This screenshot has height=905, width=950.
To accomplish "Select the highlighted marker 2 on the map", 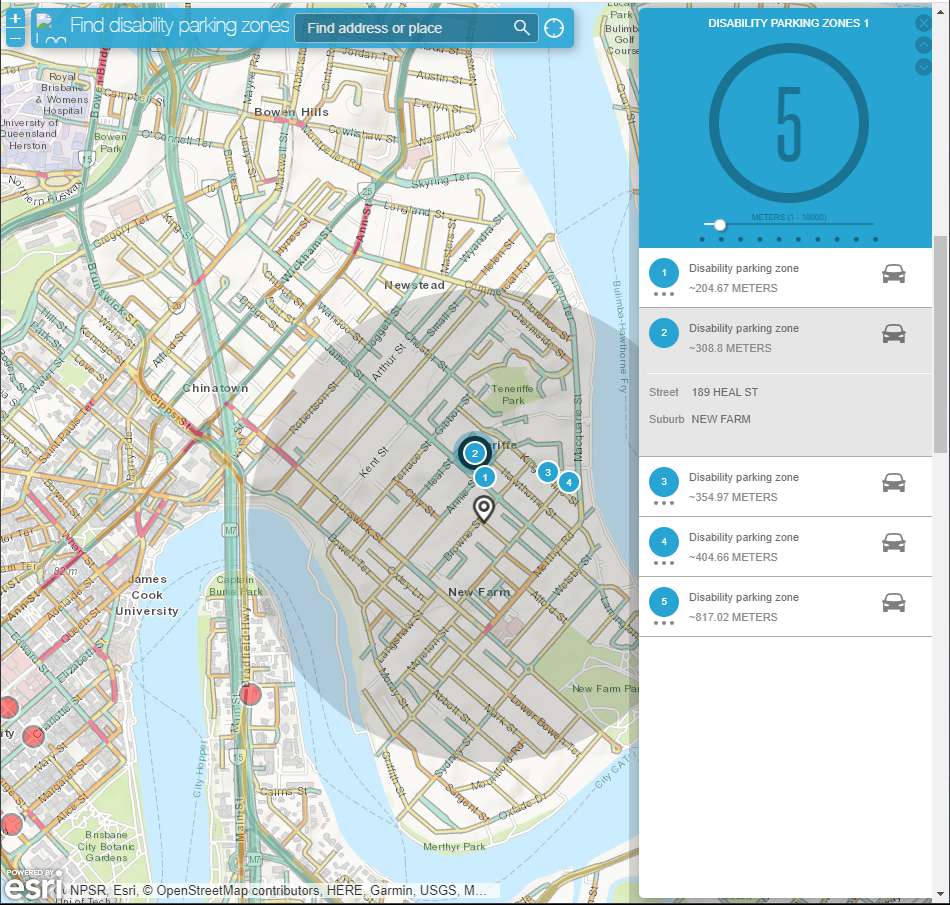I will coord(474,453).
